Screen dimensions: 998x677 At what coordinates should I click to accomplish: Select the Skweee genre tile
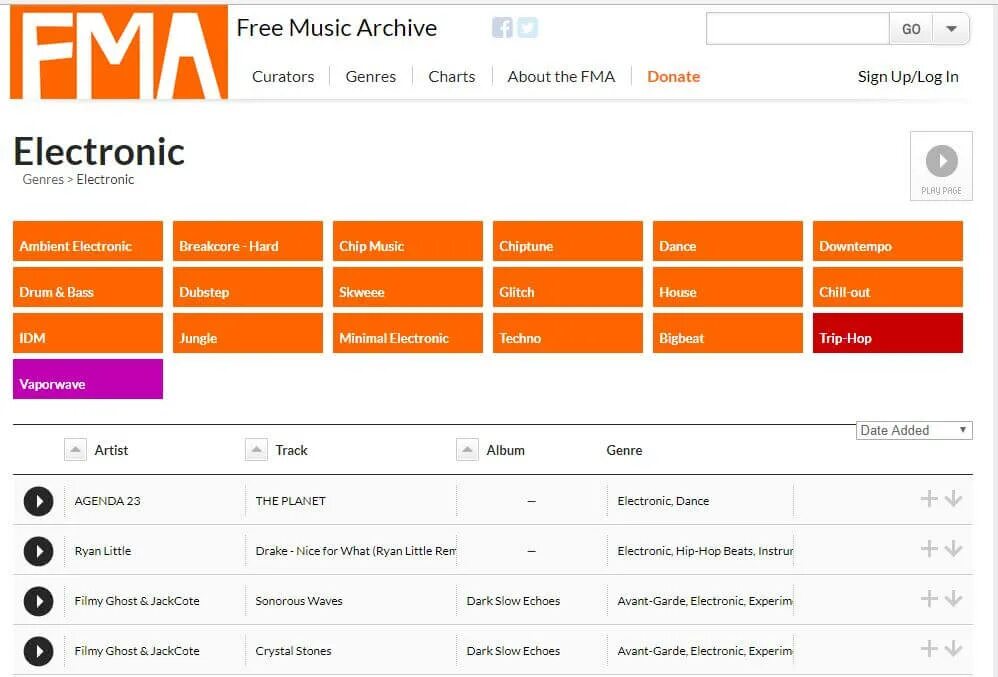408,287
